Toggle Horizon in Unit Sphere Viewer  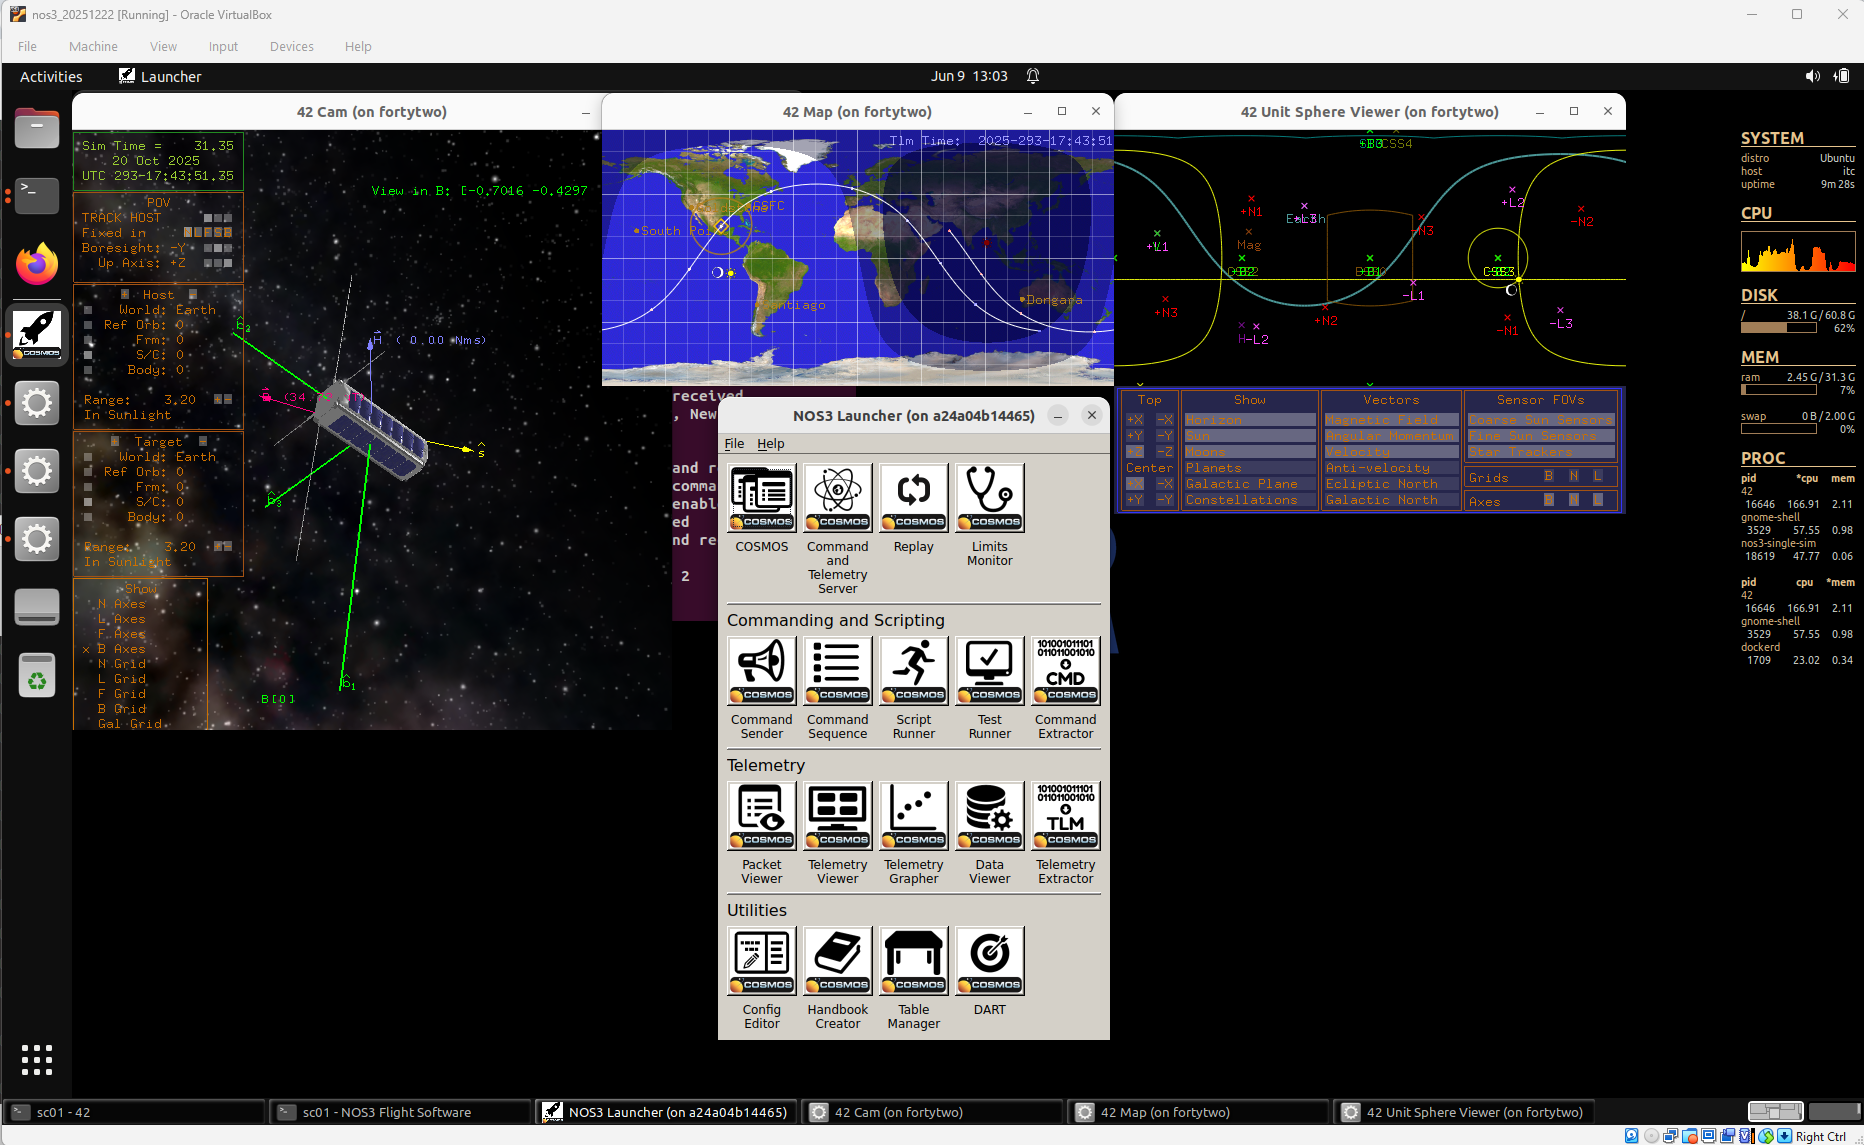1250,420
